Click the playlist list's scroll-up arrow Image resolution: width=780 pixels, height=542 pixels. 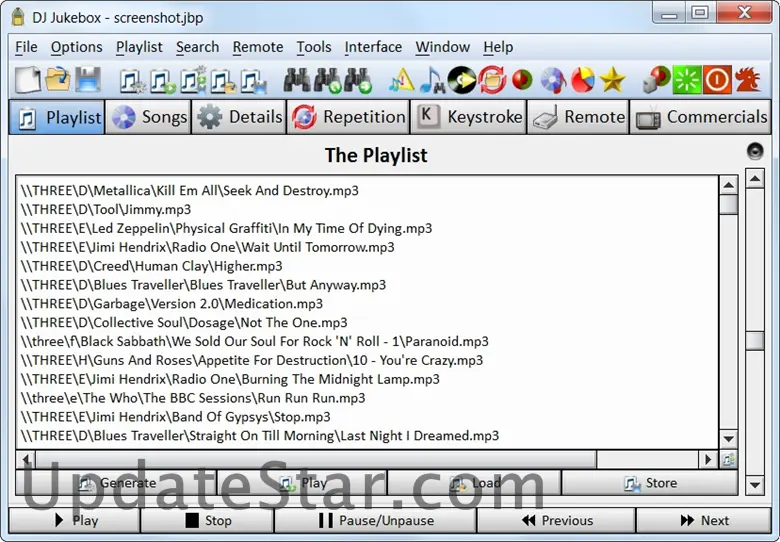(x=729, y=185)
